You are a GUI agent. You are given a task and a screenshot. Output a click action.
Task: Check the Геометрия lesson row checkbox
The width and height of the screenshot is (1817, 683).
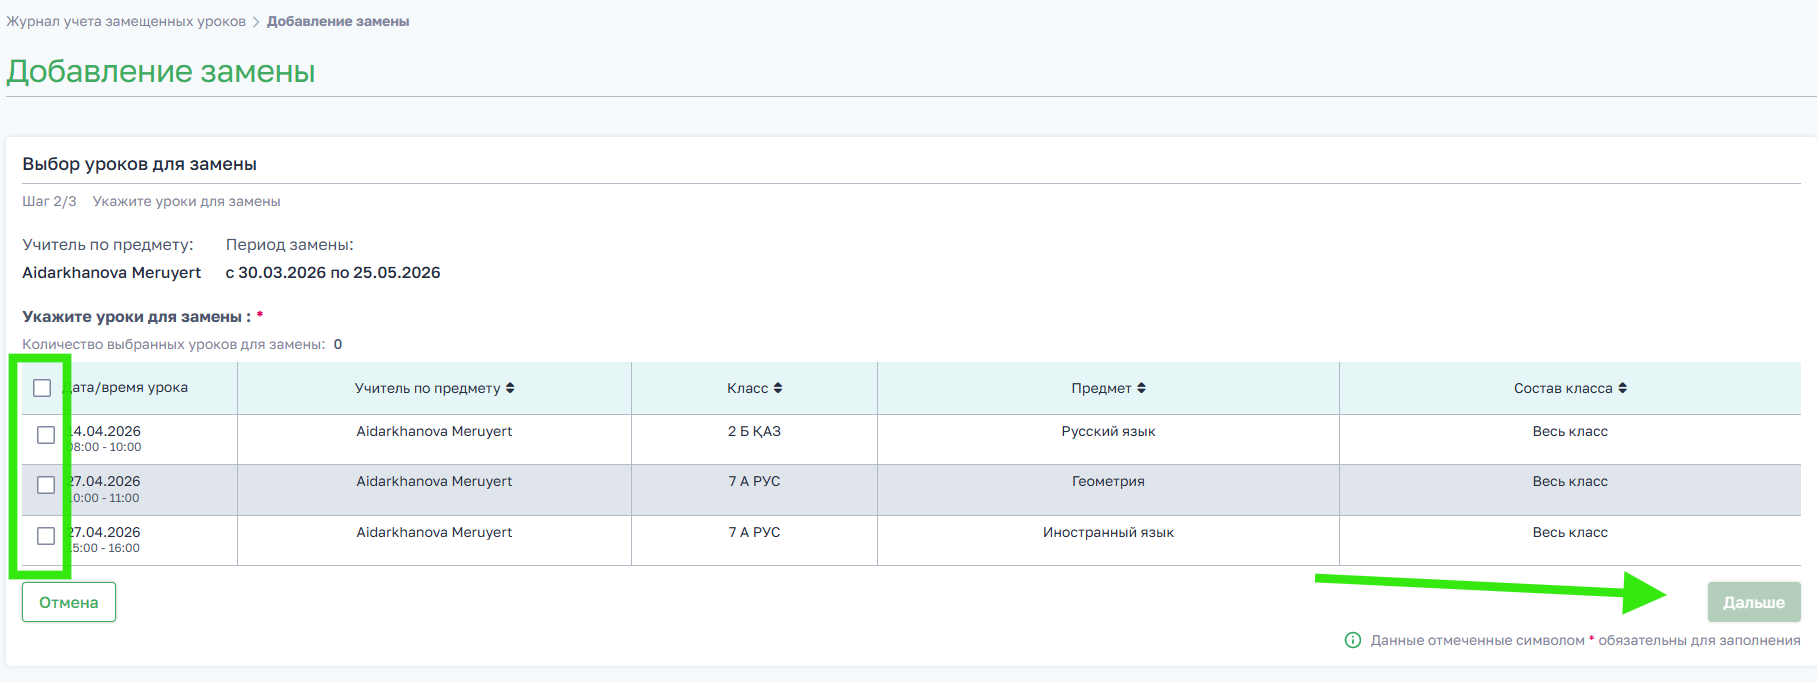[46, 485]
